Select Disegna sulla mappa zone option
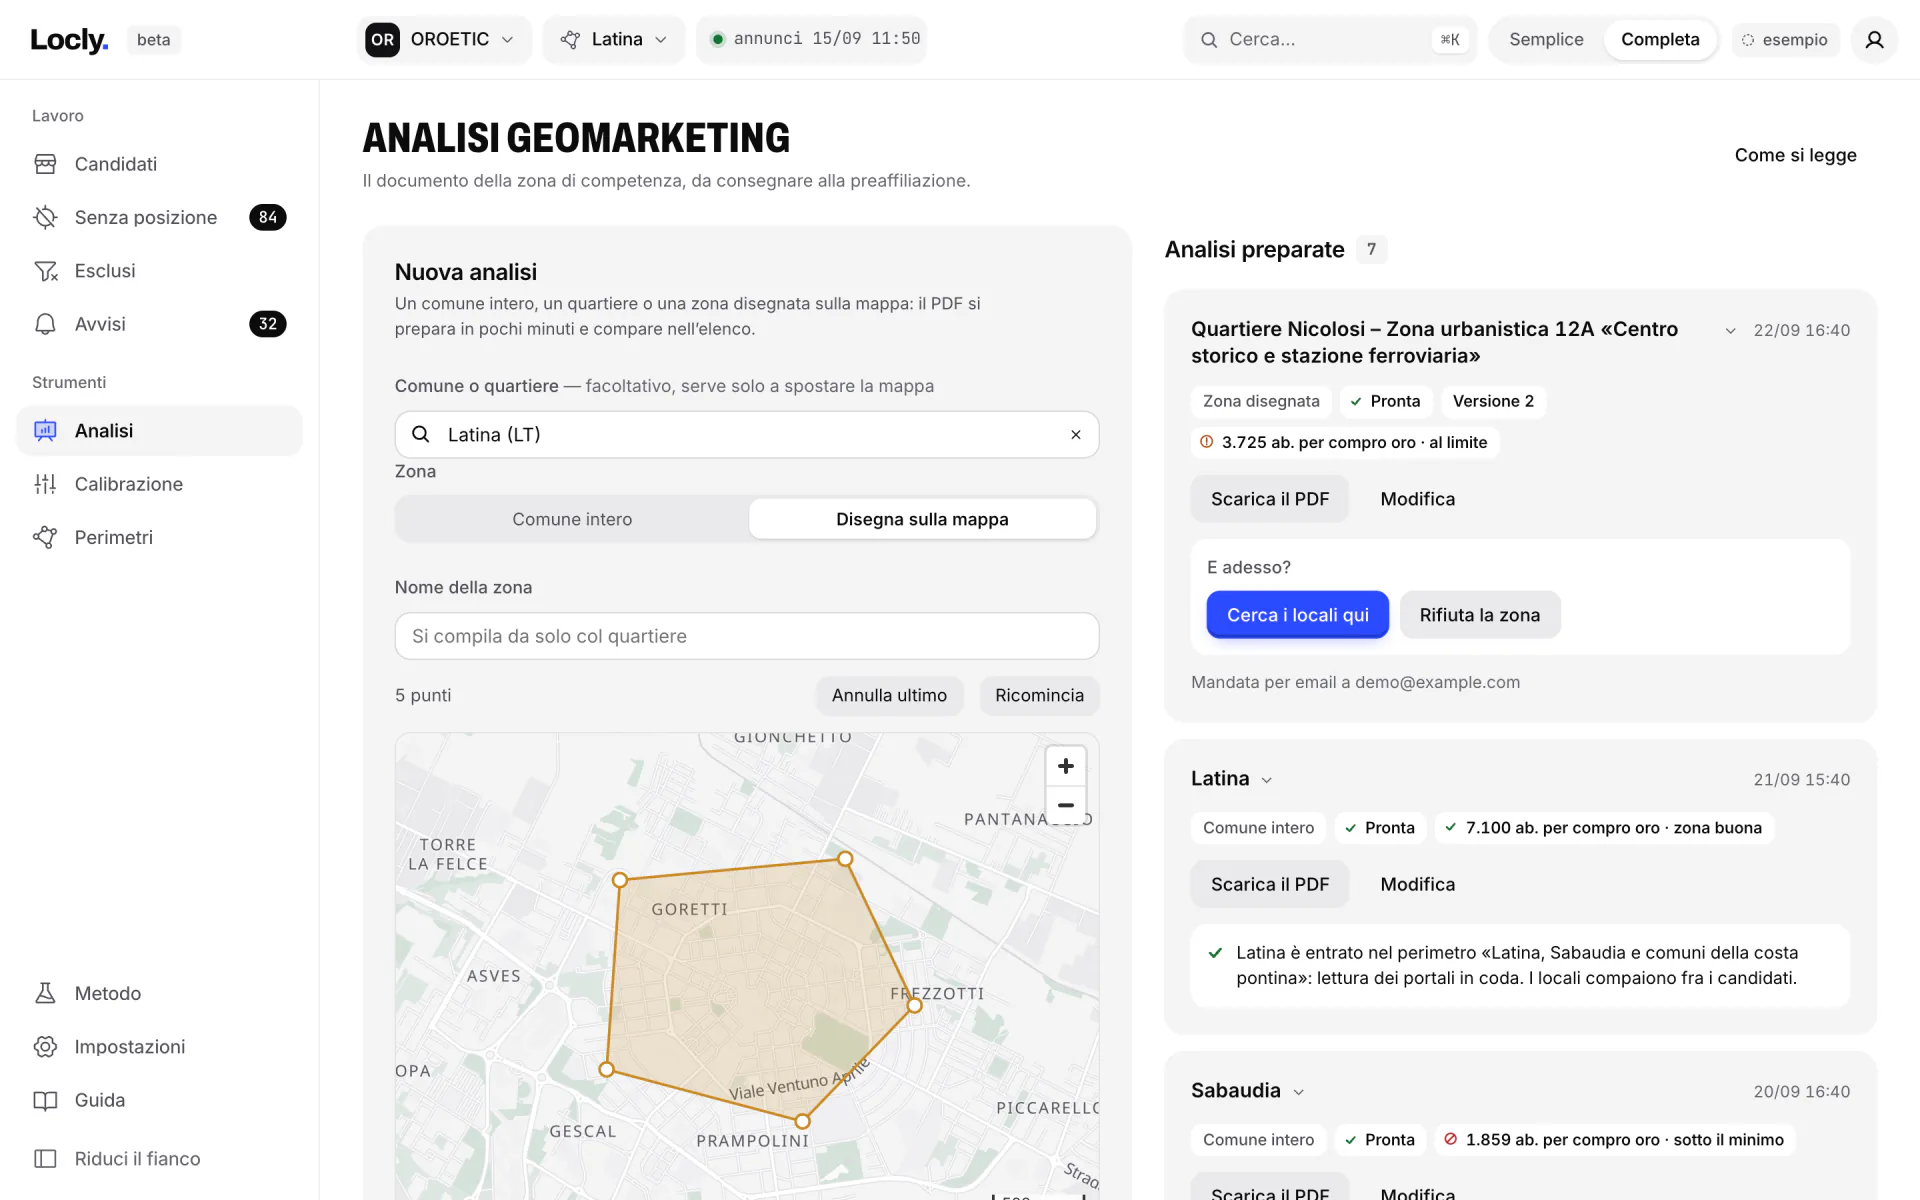This screenshot has height=1200, width=1920. [x=922, y=519]
